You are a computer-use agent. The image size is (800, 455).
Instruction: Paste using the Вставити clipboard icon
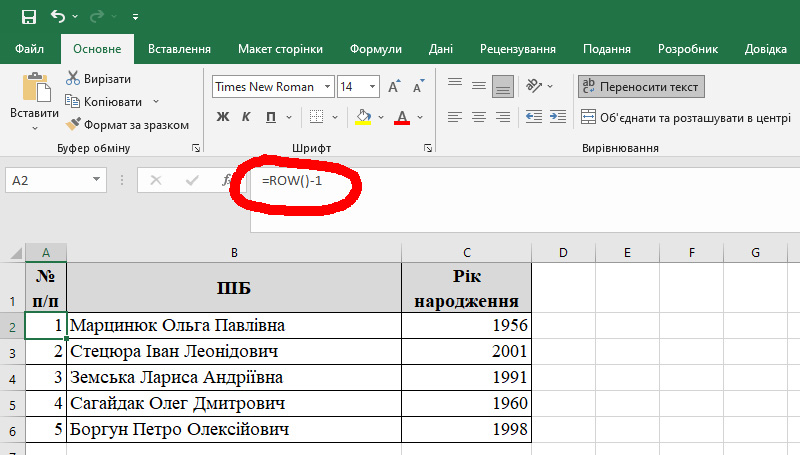coord(35,88)
